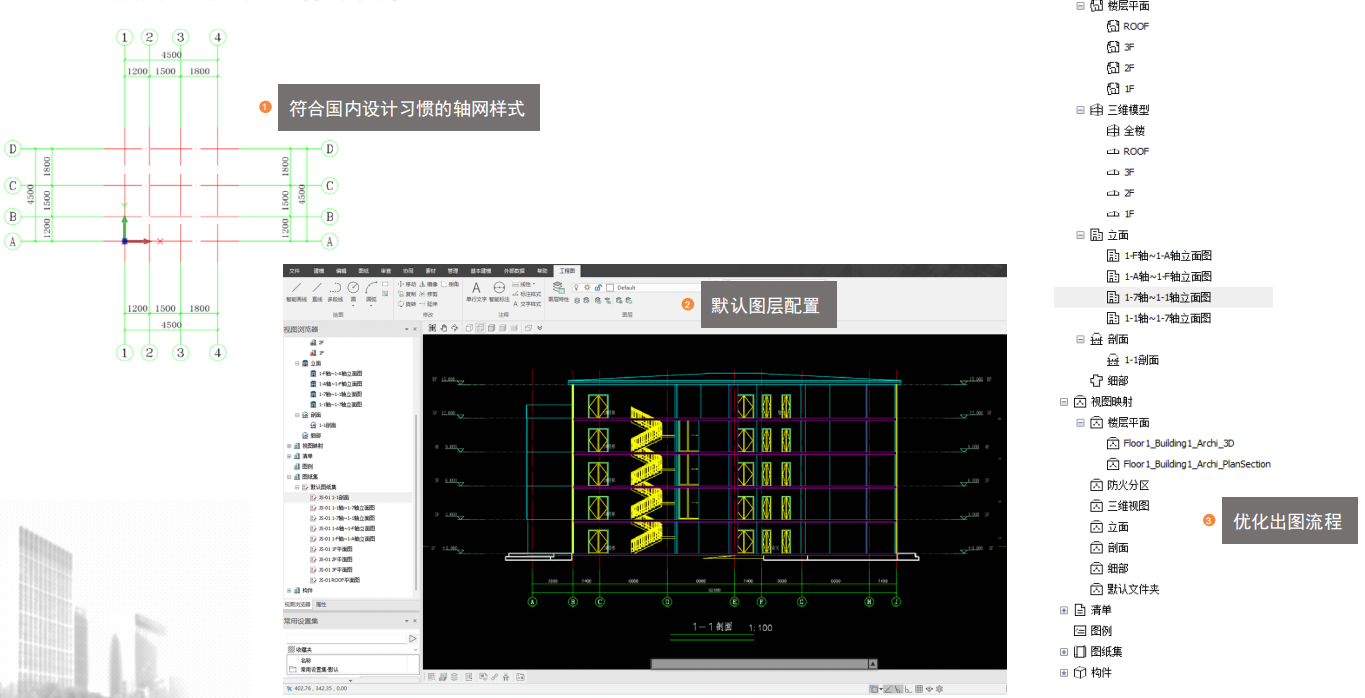Image resolution: width=1365 pixels, height=698 pixels.
Task: Select the 圆 (Circle) drawing tool
Action: (352, 289)
